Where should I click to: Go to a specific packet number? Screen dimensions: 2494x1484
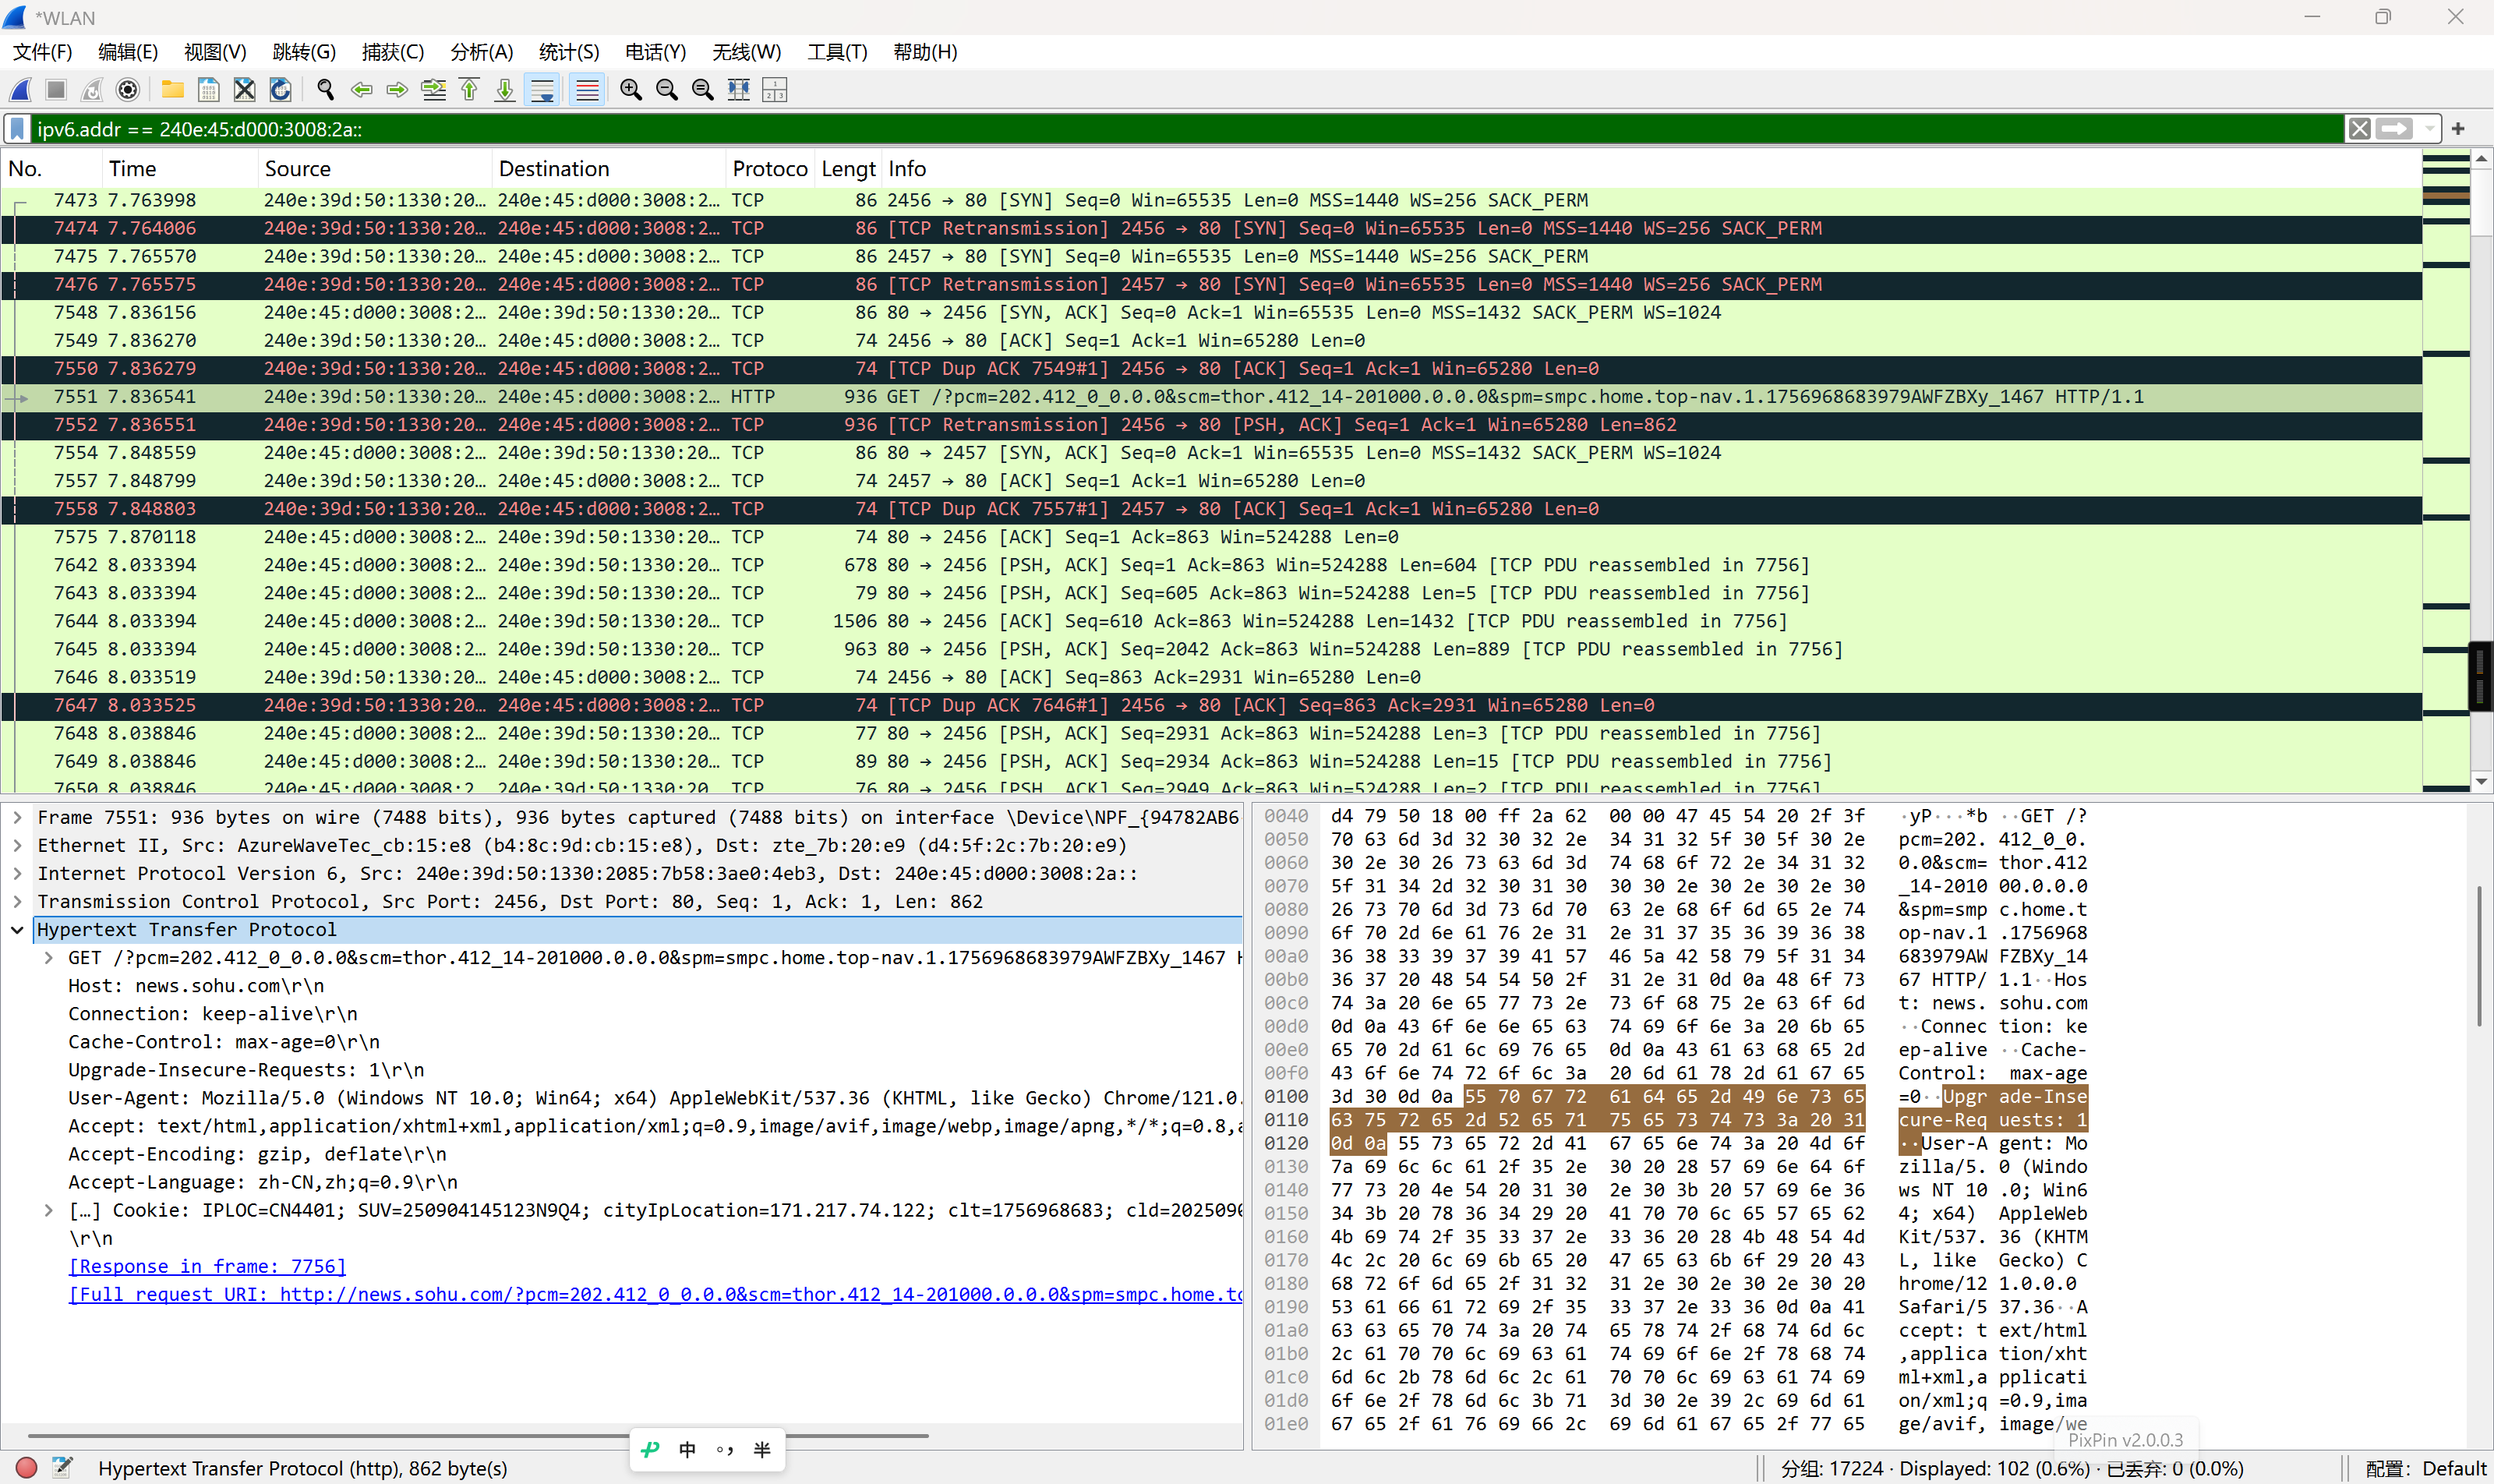[x=434, y=90]
